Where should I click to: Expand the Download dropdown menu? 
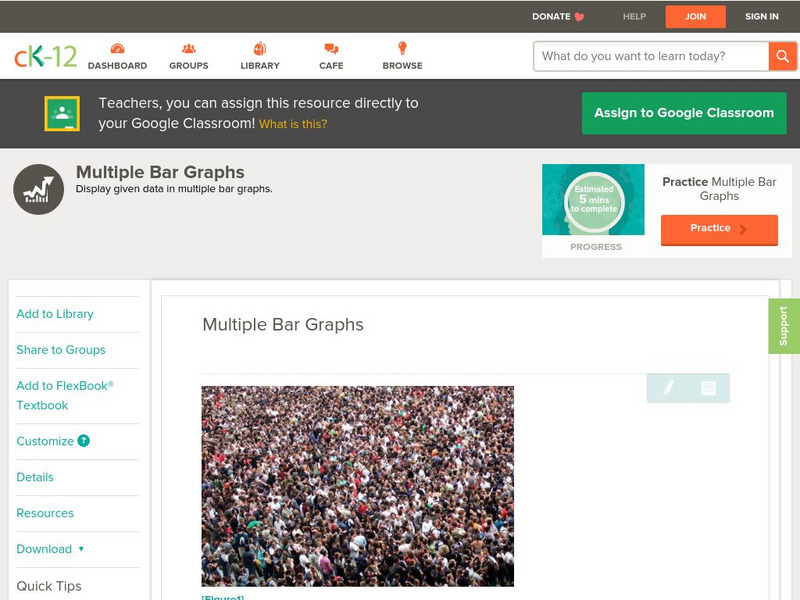click(x=50, y=549)
